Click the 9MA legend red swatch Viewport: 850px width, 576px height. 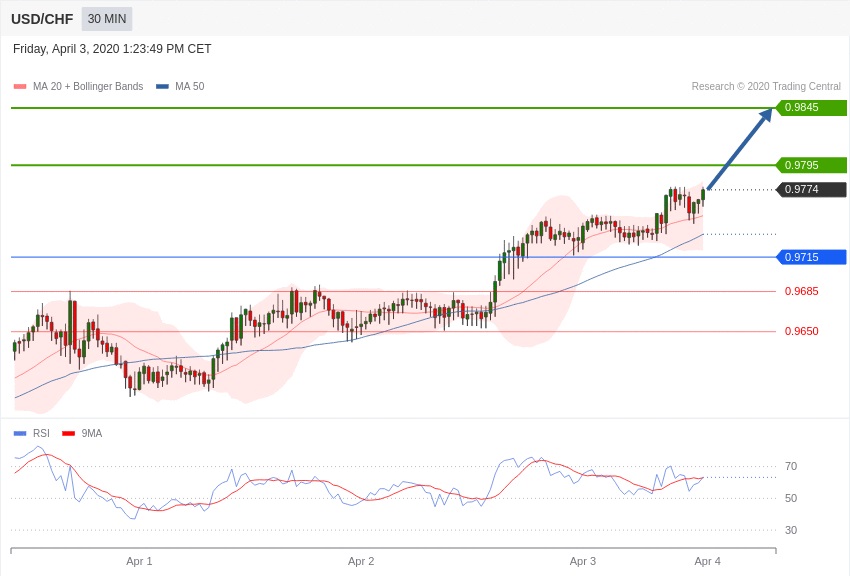coord(68,433)
